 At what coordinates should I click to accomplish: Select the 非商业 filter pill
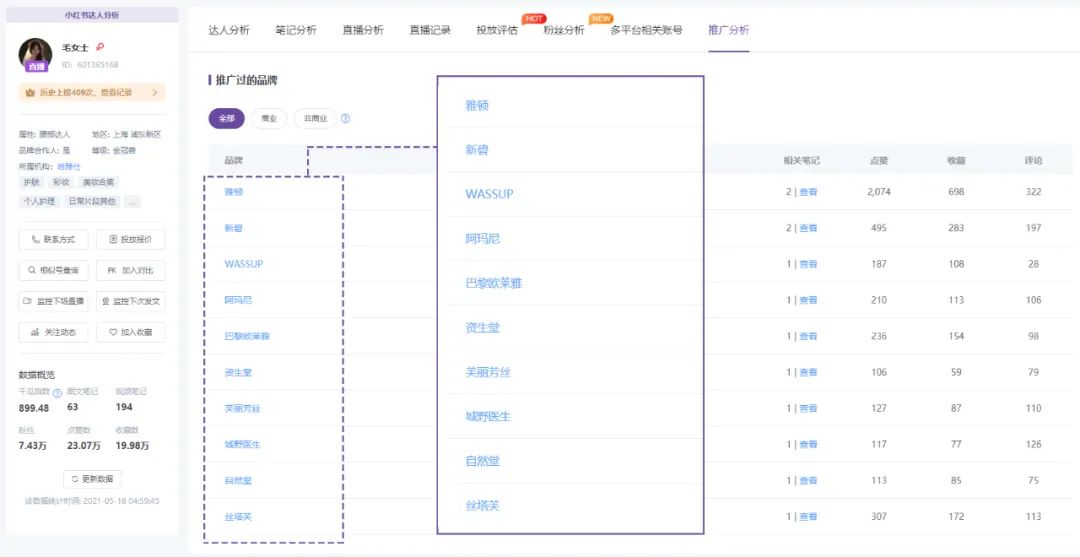click(315, 118)
